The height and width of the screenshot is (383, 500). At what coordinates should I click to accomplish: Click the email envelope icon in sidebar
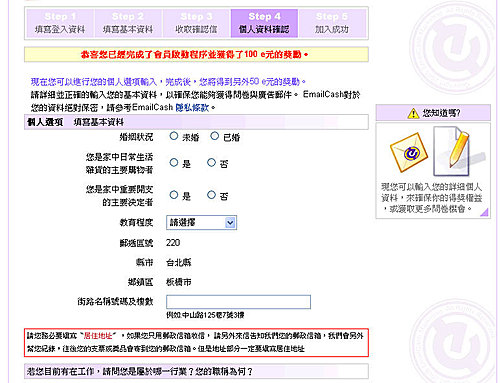pos(409,152)
